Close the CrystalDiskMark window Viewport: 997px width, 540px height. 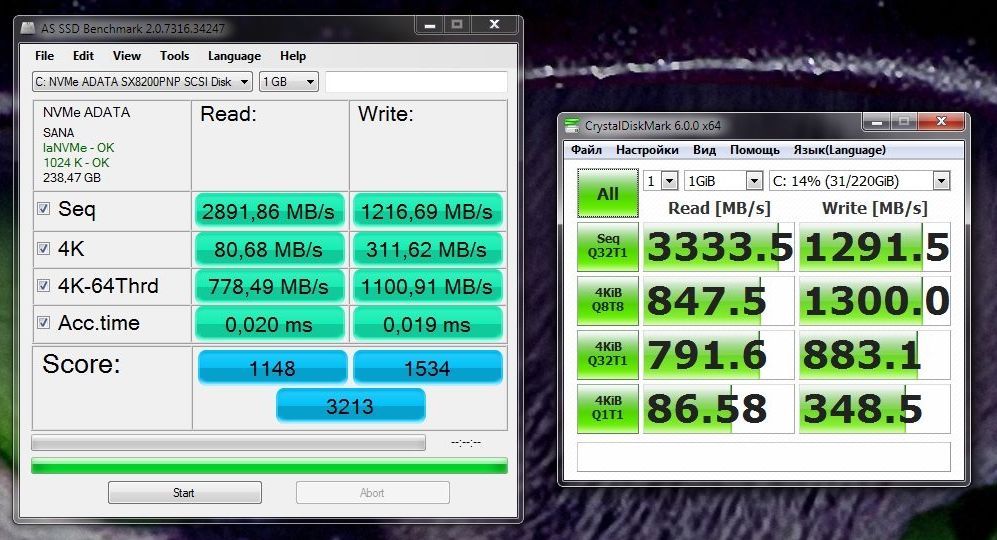942,121
